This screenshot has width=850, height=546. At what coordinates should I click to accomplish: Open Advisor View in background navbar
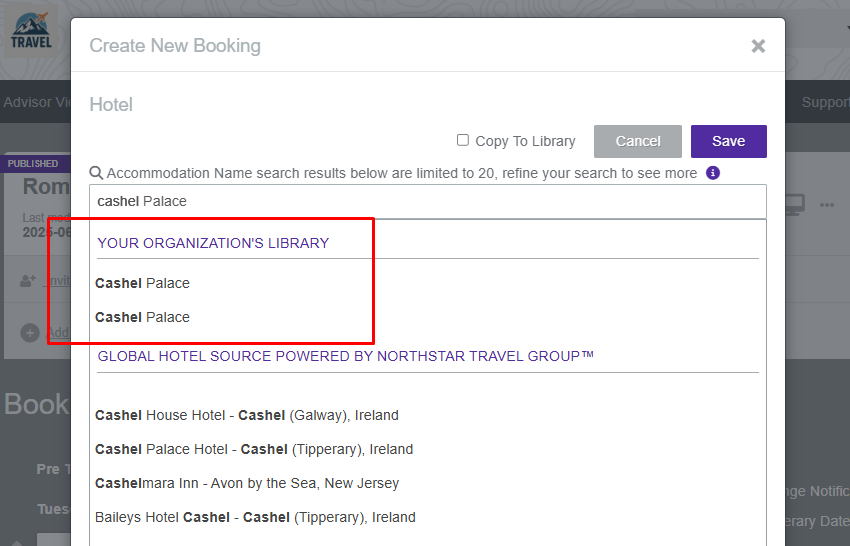[x=36, y=102]
